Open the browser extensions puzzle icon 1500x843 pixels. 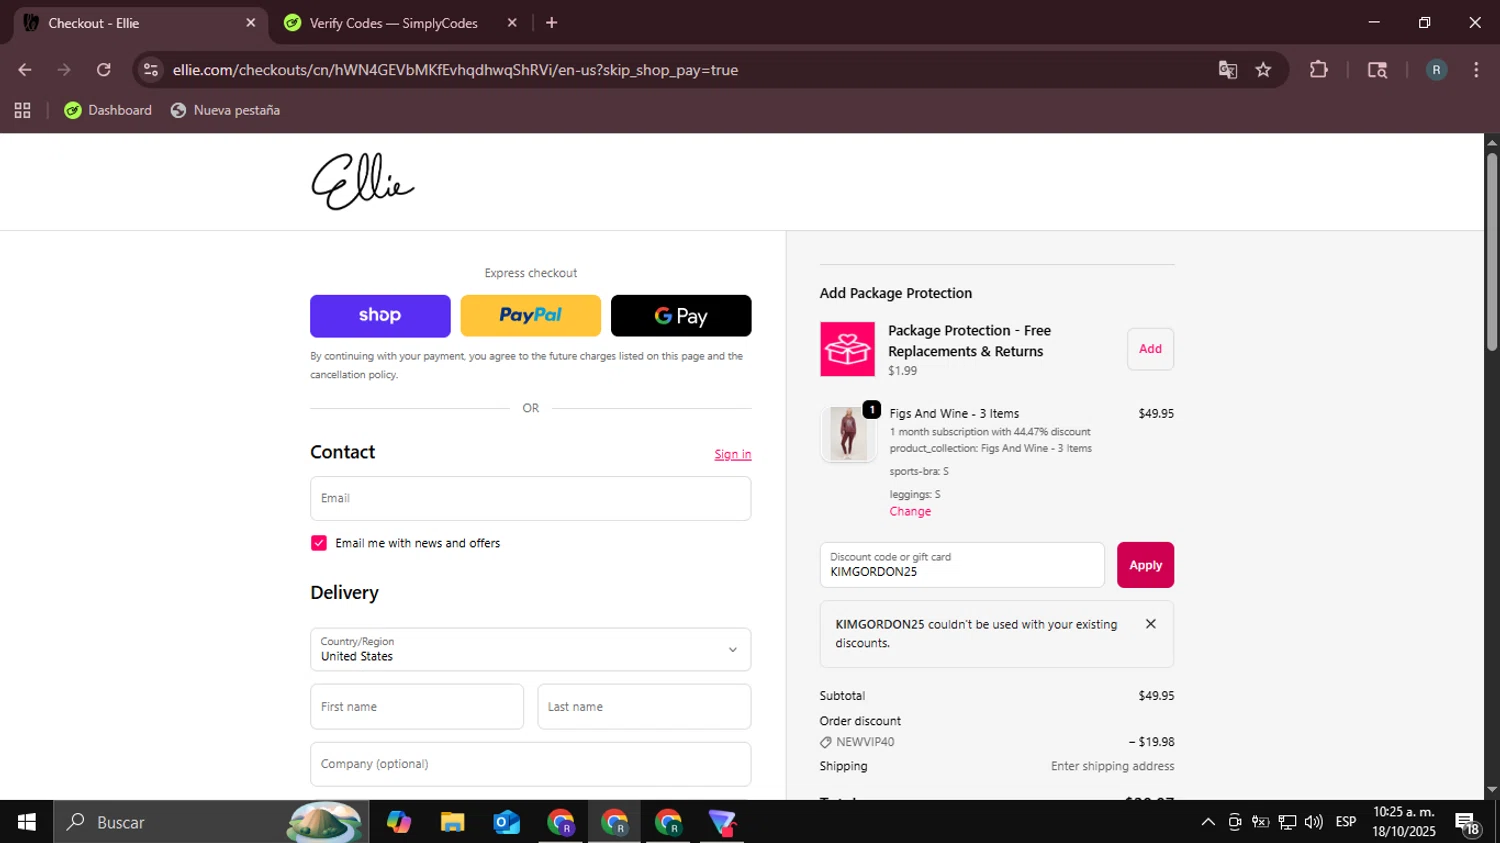point(1319,70)
